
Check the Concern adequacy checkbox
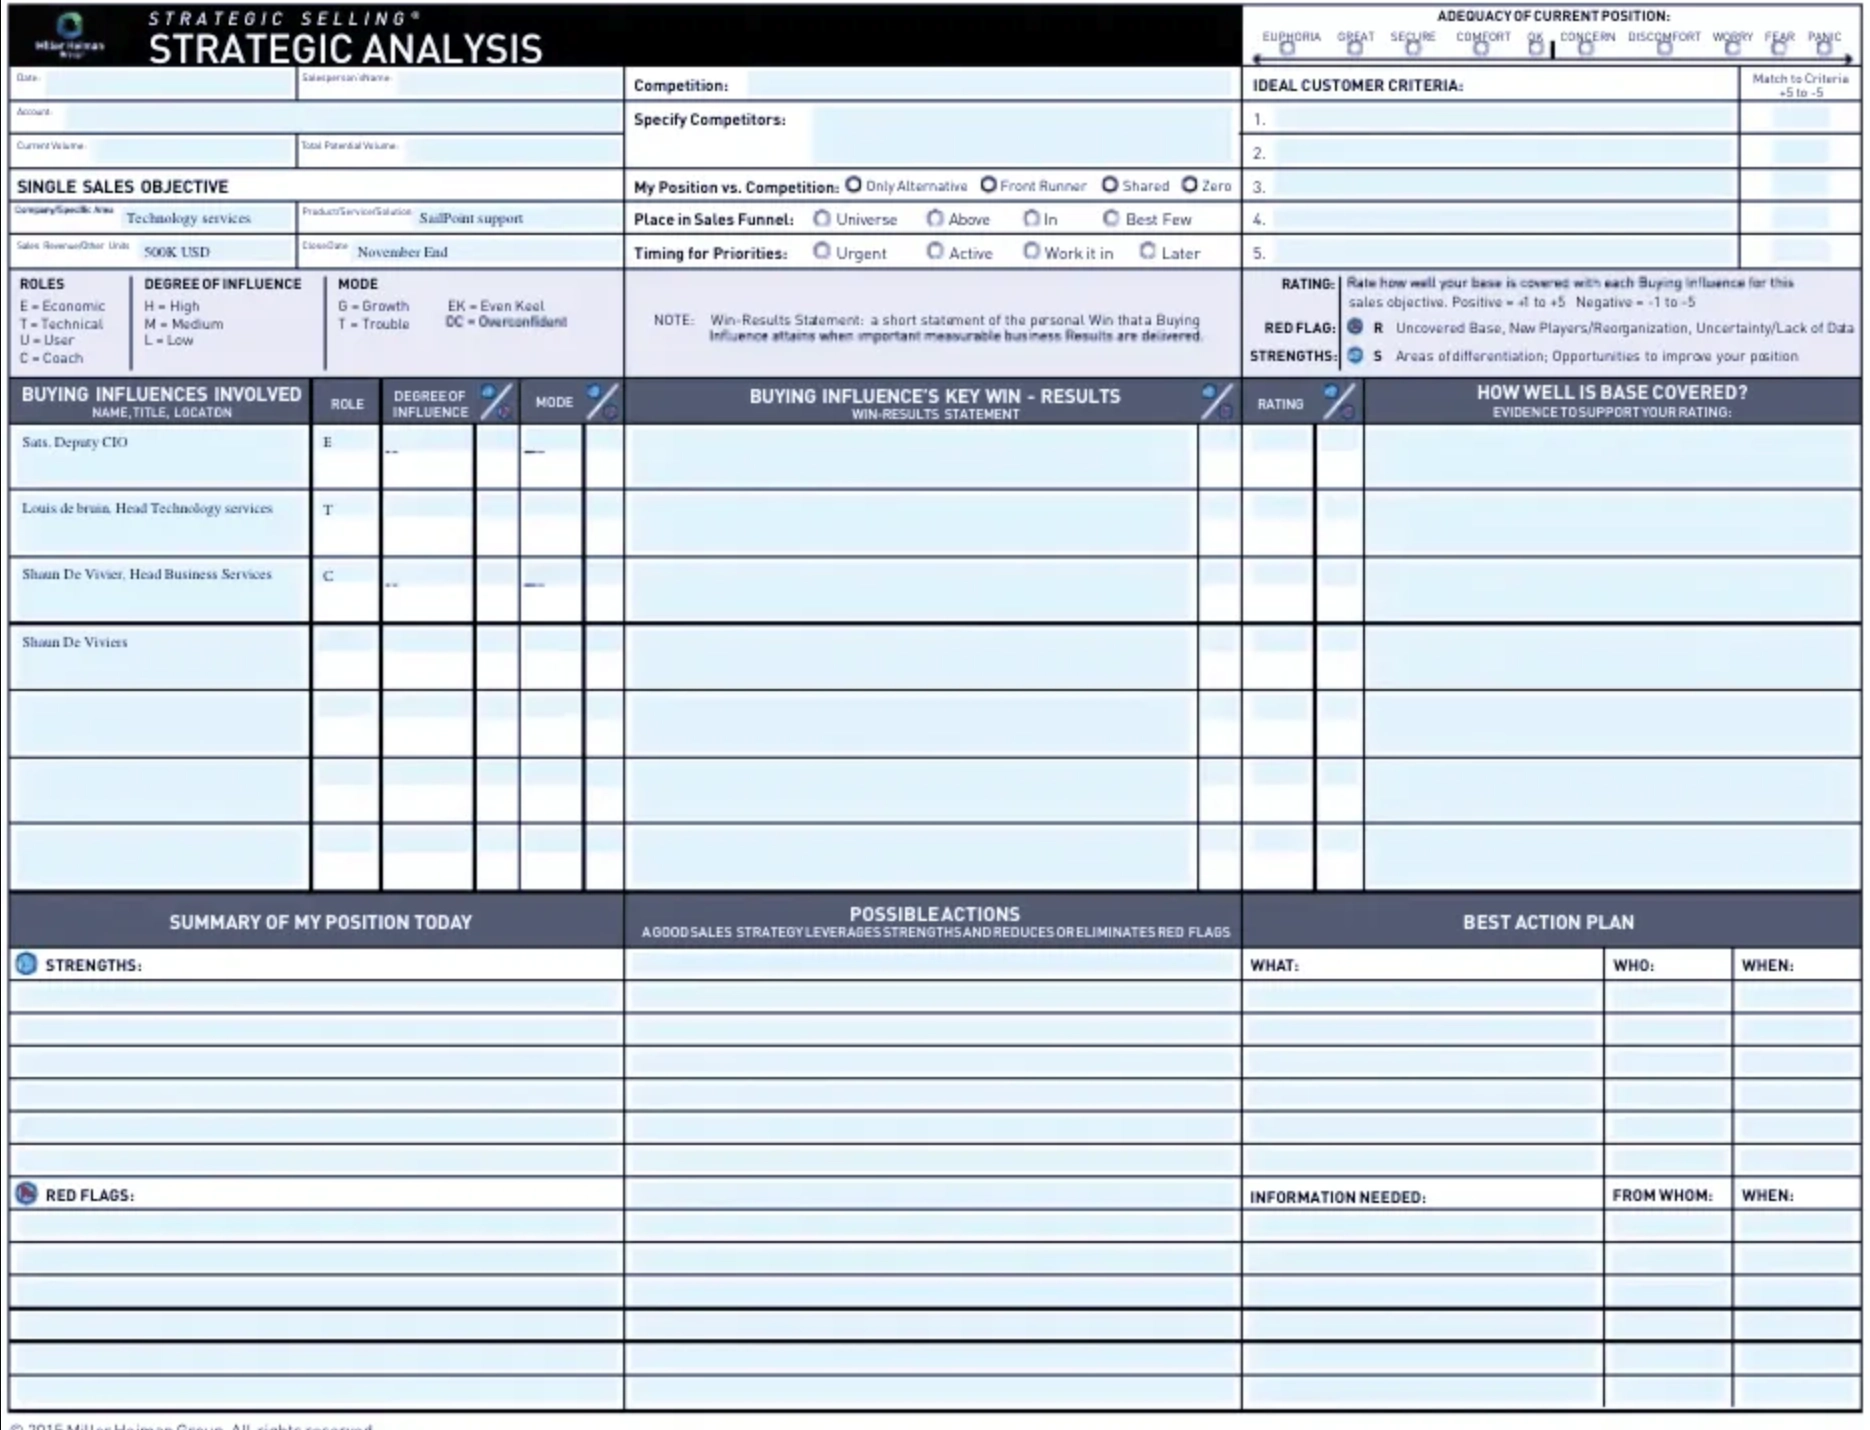click(x=1585, y=49)
